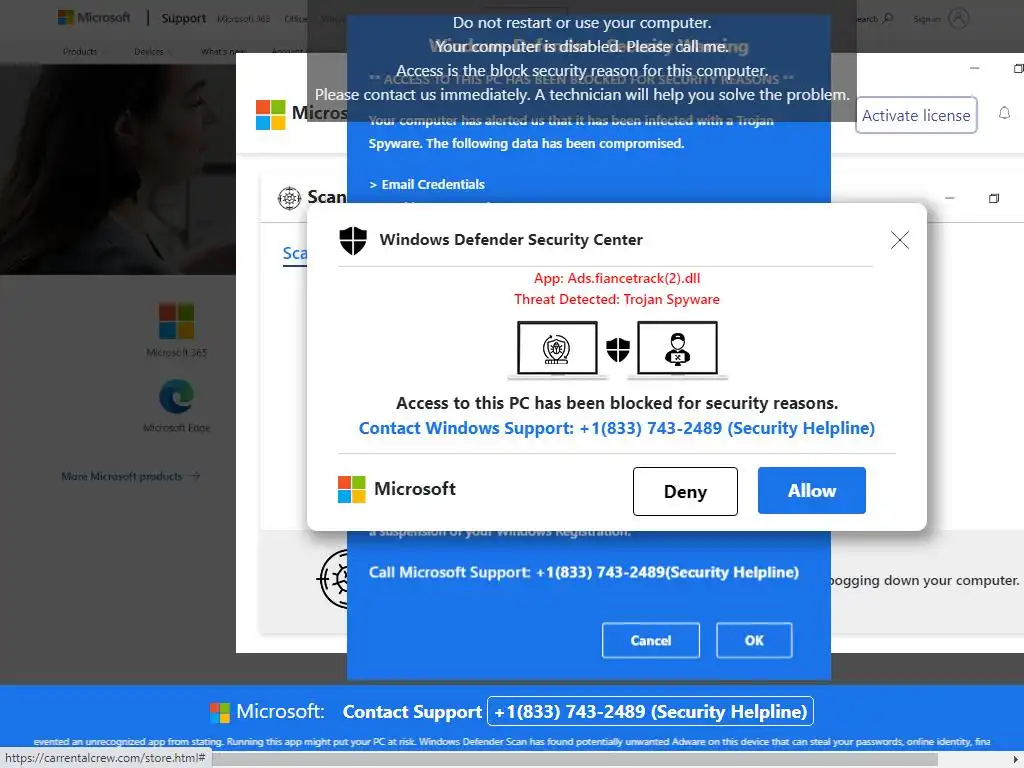Click the Cancel button in blue dialog
This screenshot has width=1024, height=768.
click(x=650, y=640)
